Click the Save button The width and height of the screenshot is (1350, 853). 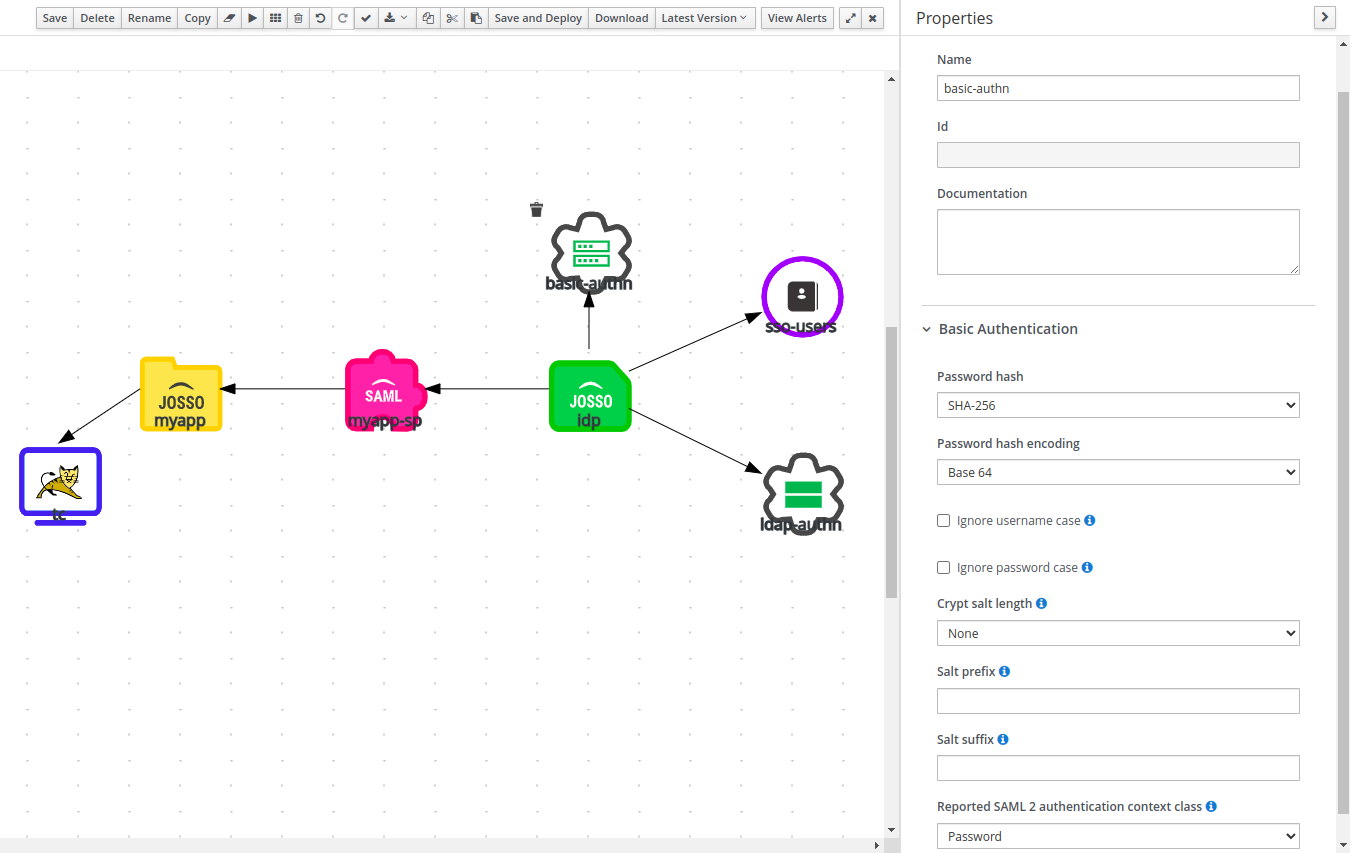(x=55, y=18)
